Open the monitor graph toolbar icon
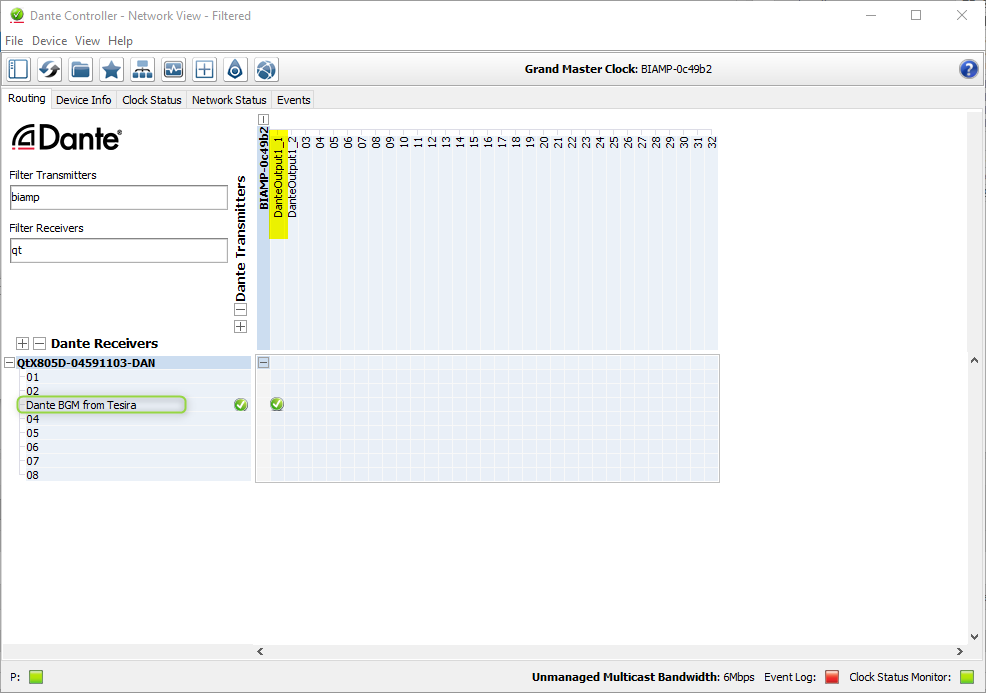The image size is (986, 693). tap(174, 69)
